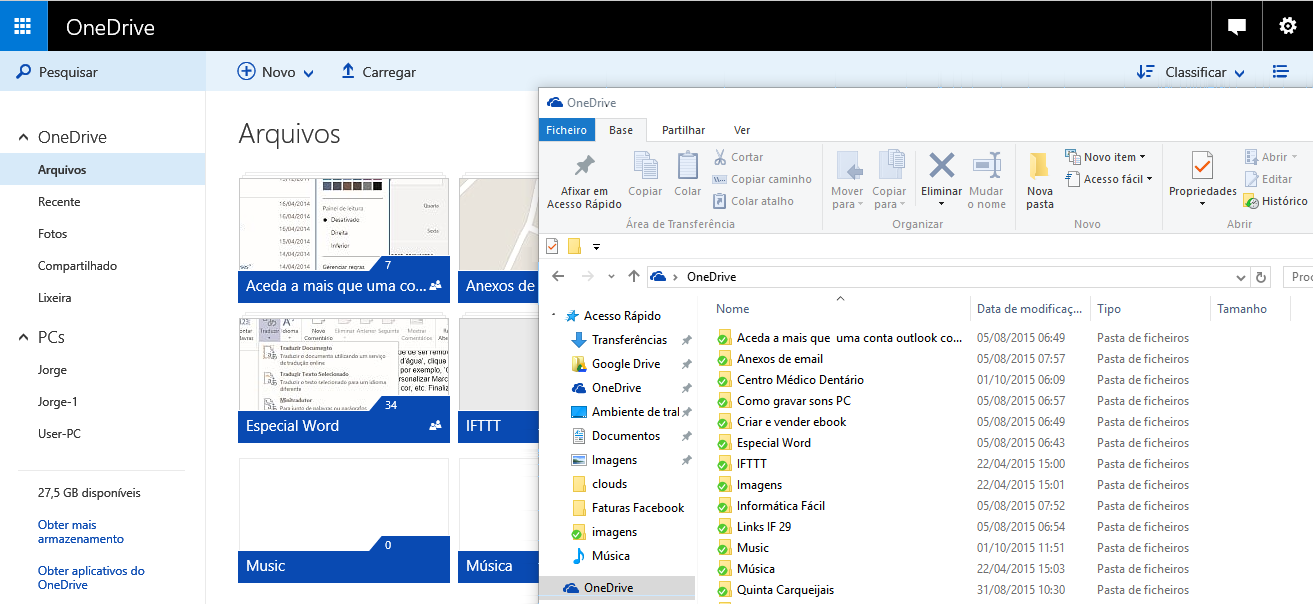
Task: Go up one level with the up arrow
Action: click(633, 277)
